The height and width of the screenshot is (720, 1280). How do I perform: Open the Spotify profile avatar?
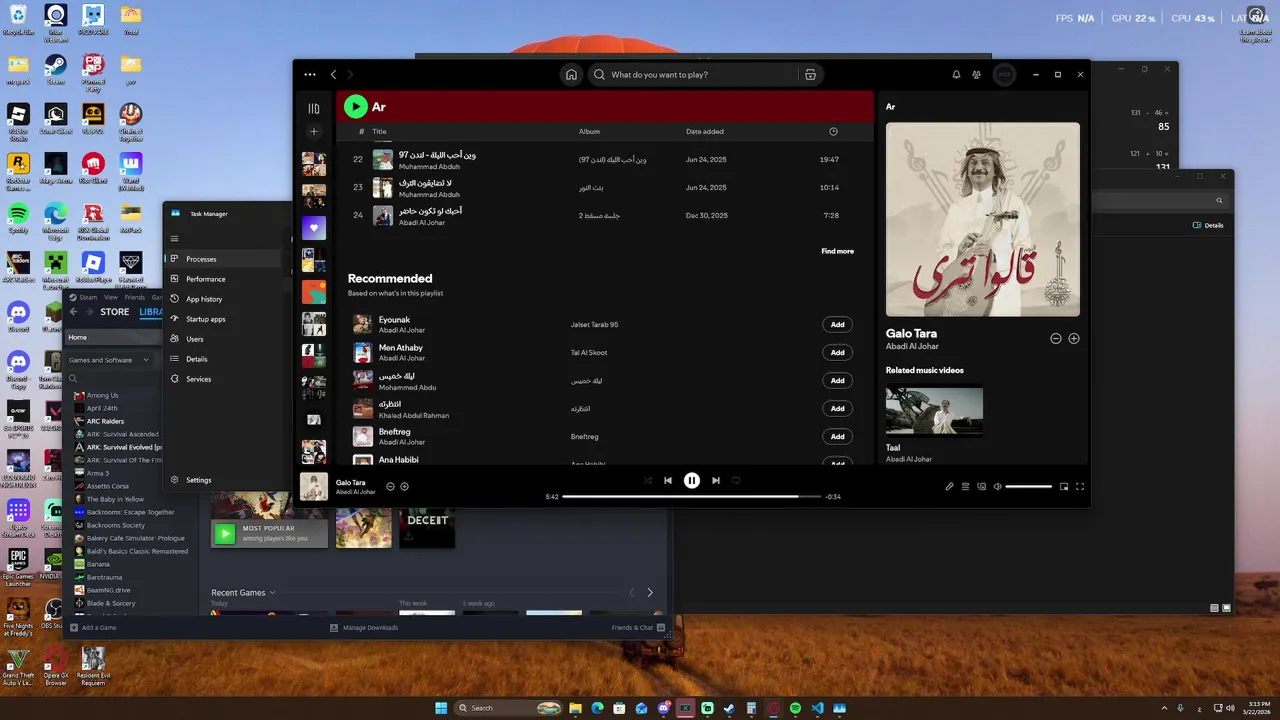[x=1004, y=74]
